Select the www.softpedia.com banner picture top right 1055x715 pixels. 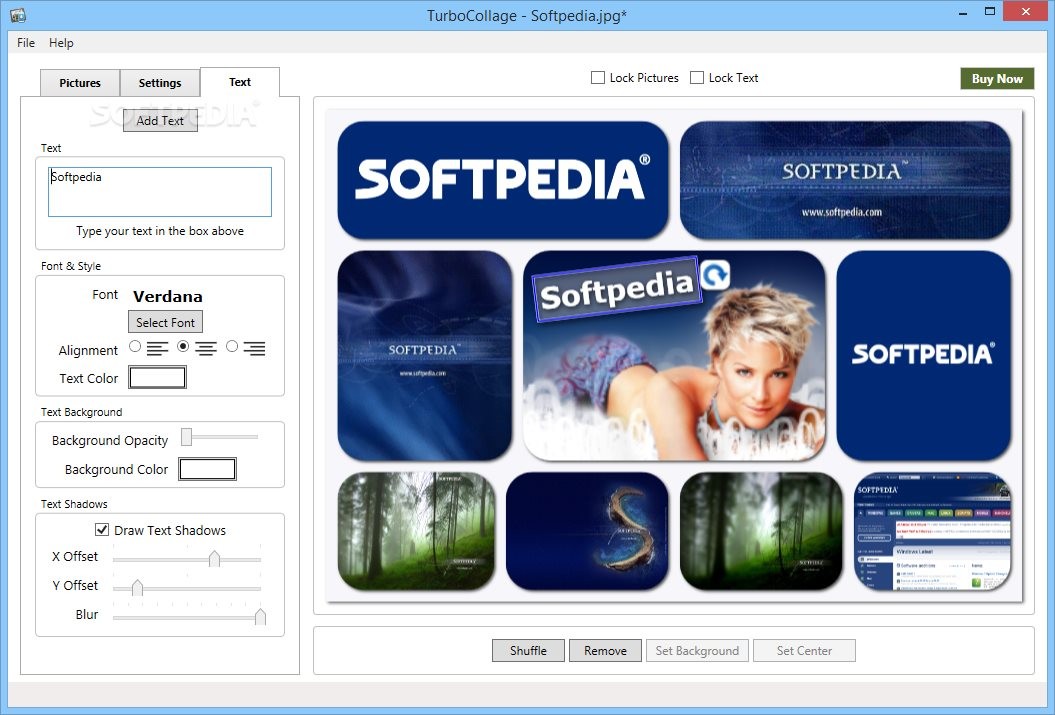845,180
